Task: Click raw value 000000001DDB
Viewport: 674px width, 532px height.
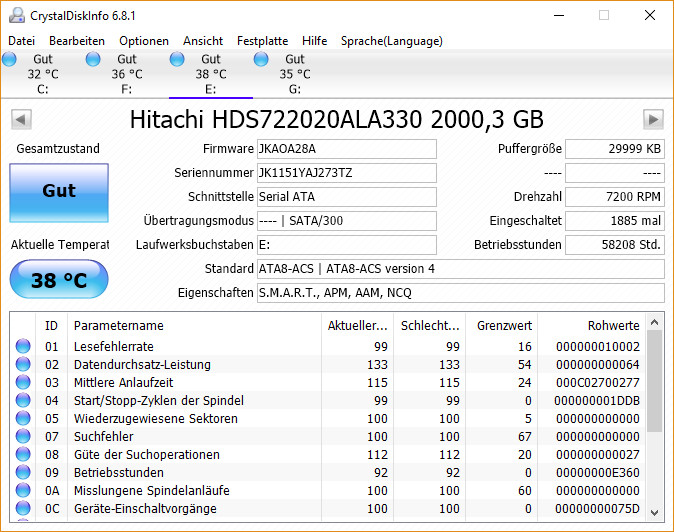Action: pos(597,401)
